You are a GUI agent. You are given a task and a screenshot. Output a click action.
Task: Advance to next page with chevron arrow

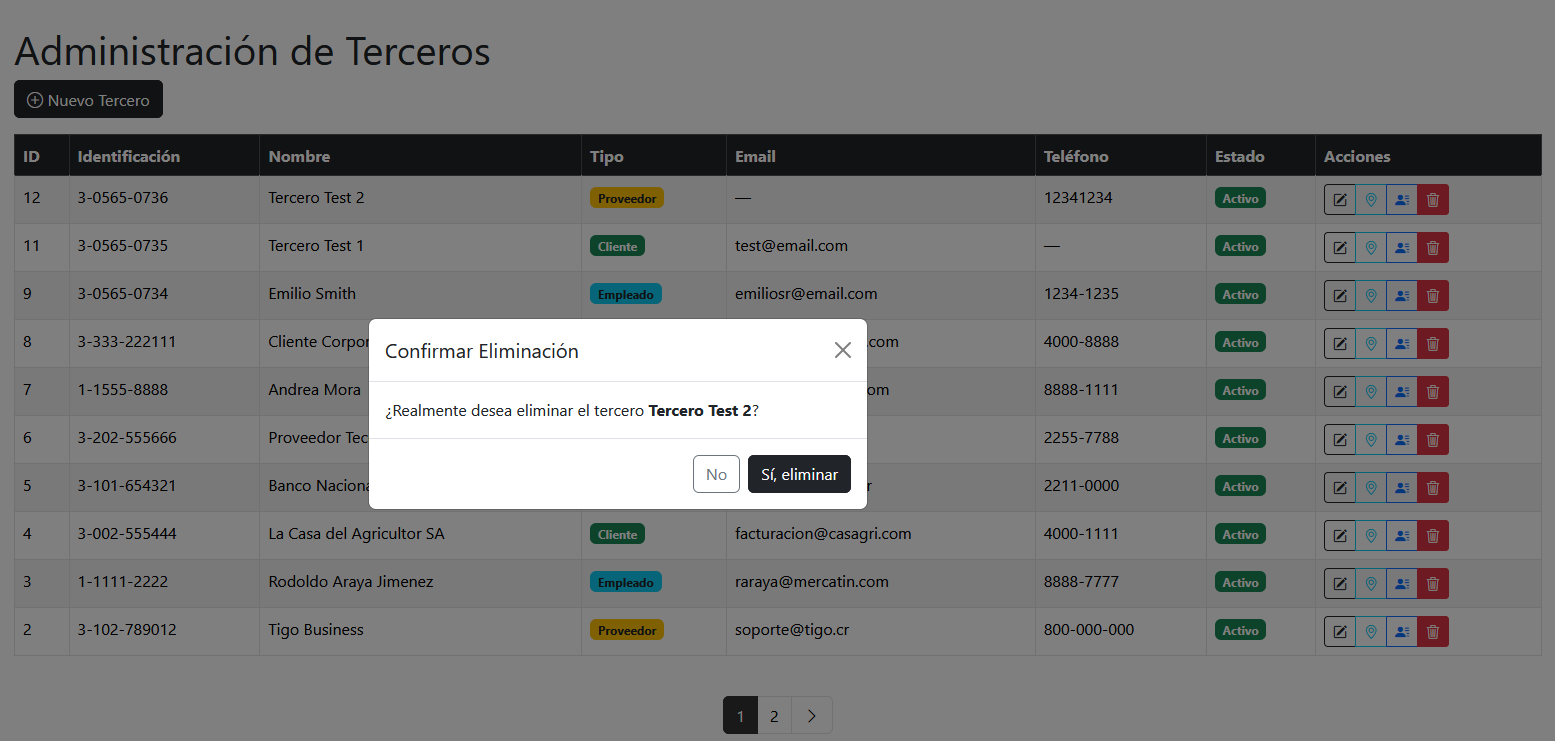click(811, 716)
